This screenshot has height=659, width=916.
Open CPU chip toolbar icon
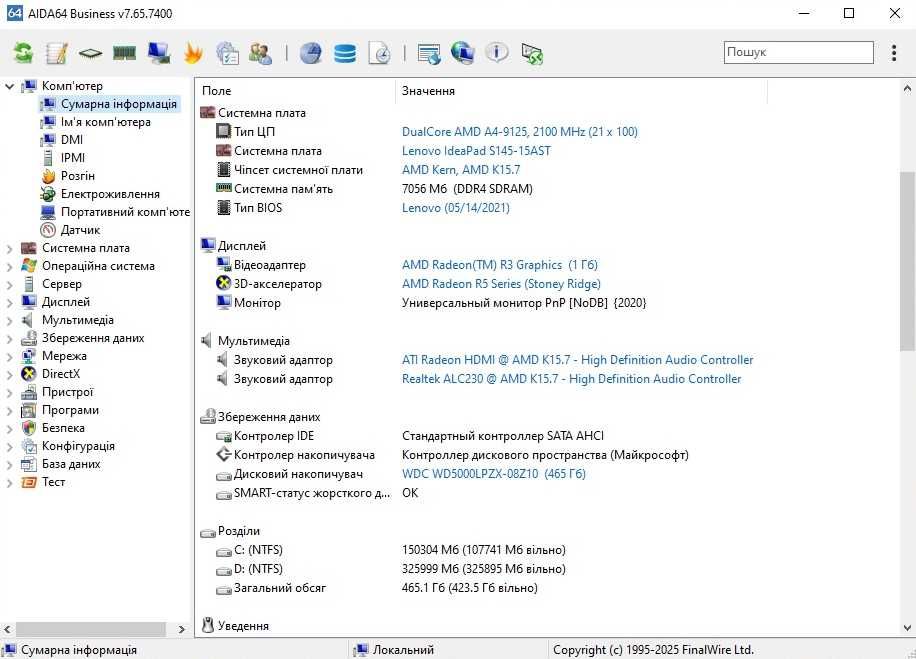click(x=91, y=54)
